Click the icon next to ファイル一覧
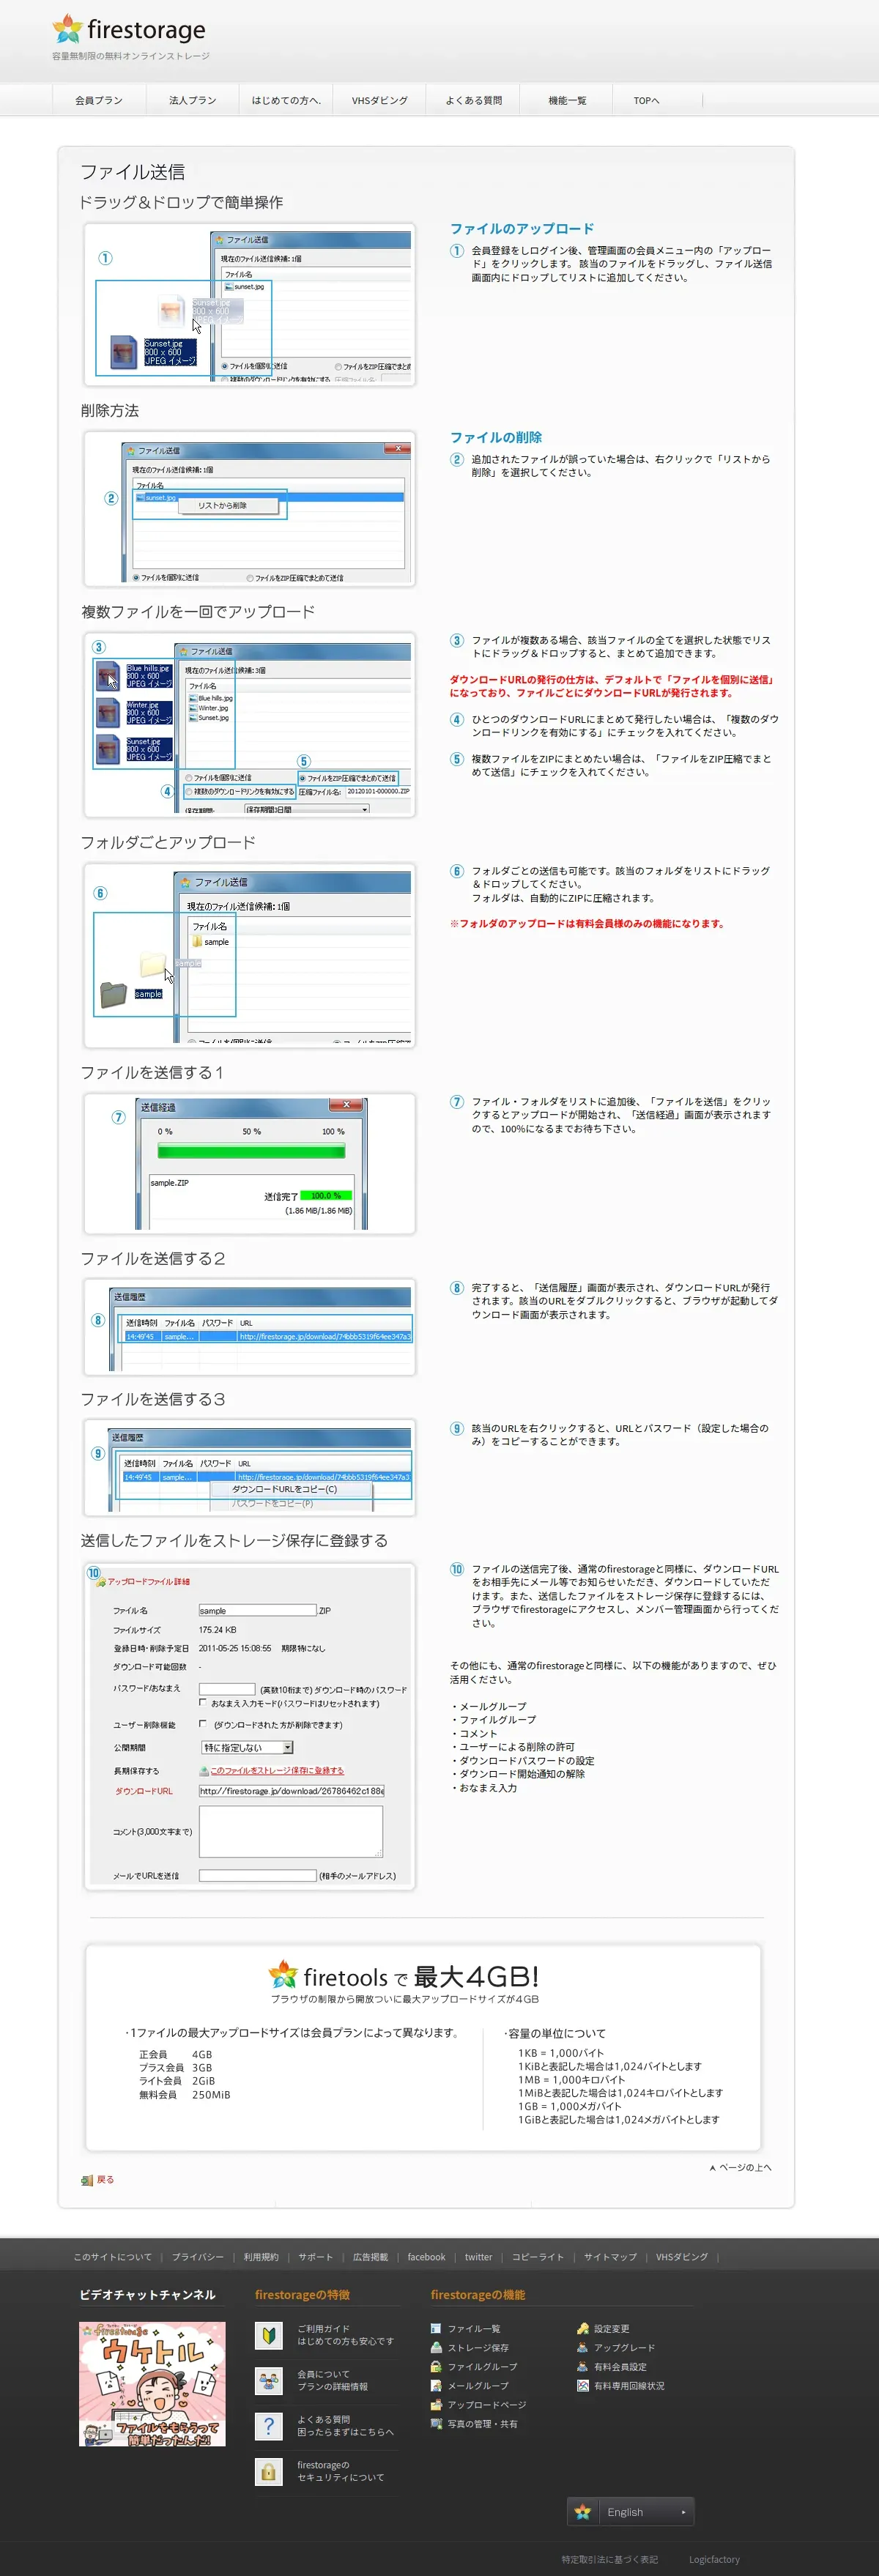Image resolution: width=879 pixels, height=2576 pixels. (436, 2328)
